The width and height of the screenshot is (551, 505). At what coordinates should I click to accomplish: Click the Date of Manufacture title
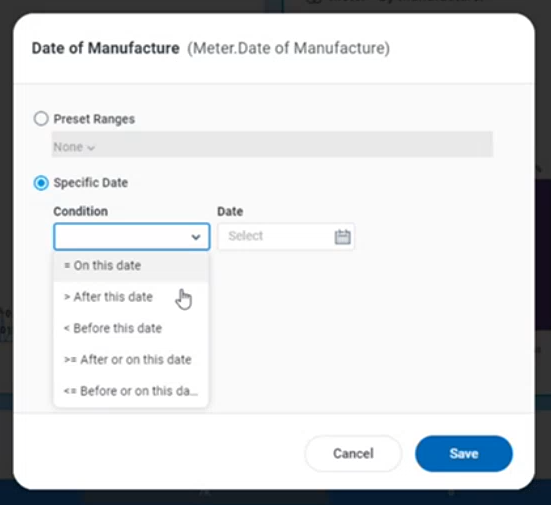tap(105, 48)
